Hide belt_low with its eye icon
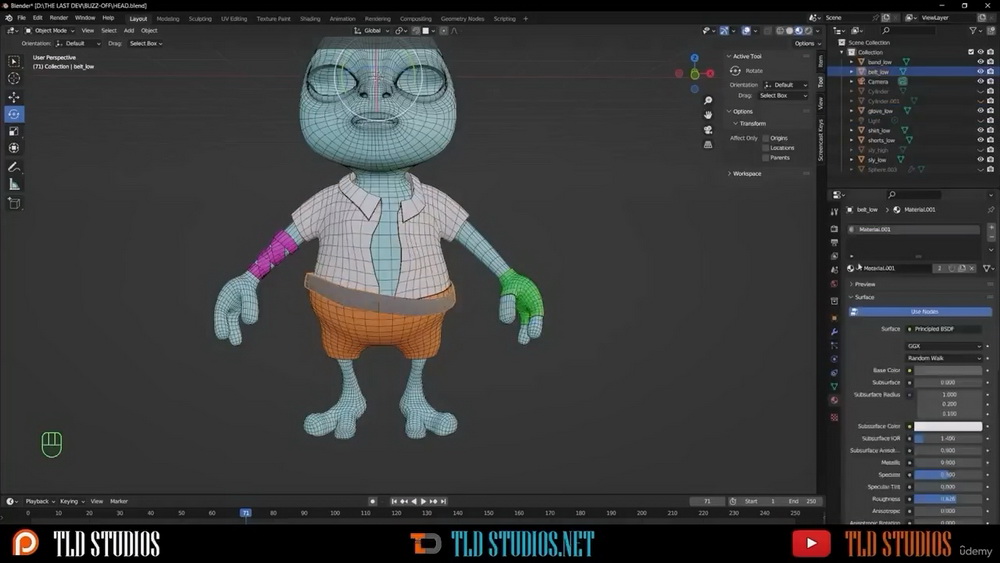Image resolution: width=1000 pixels, height=563 pixels. (x=980, y=71)
